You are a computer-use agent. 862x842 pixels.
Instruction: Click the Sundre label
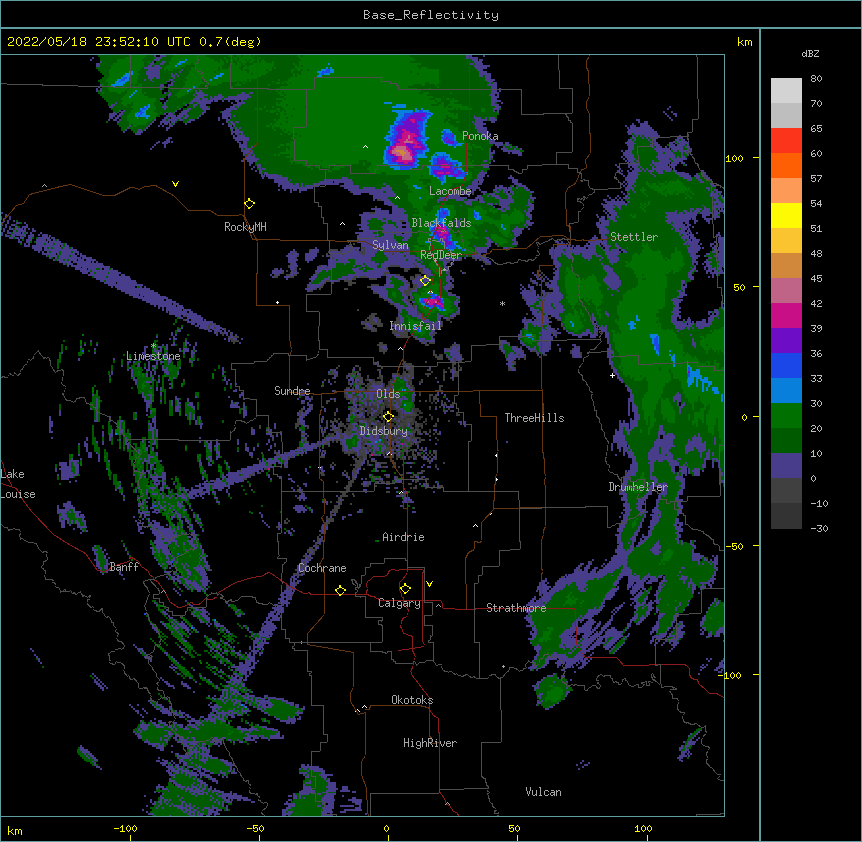[292, 391]
